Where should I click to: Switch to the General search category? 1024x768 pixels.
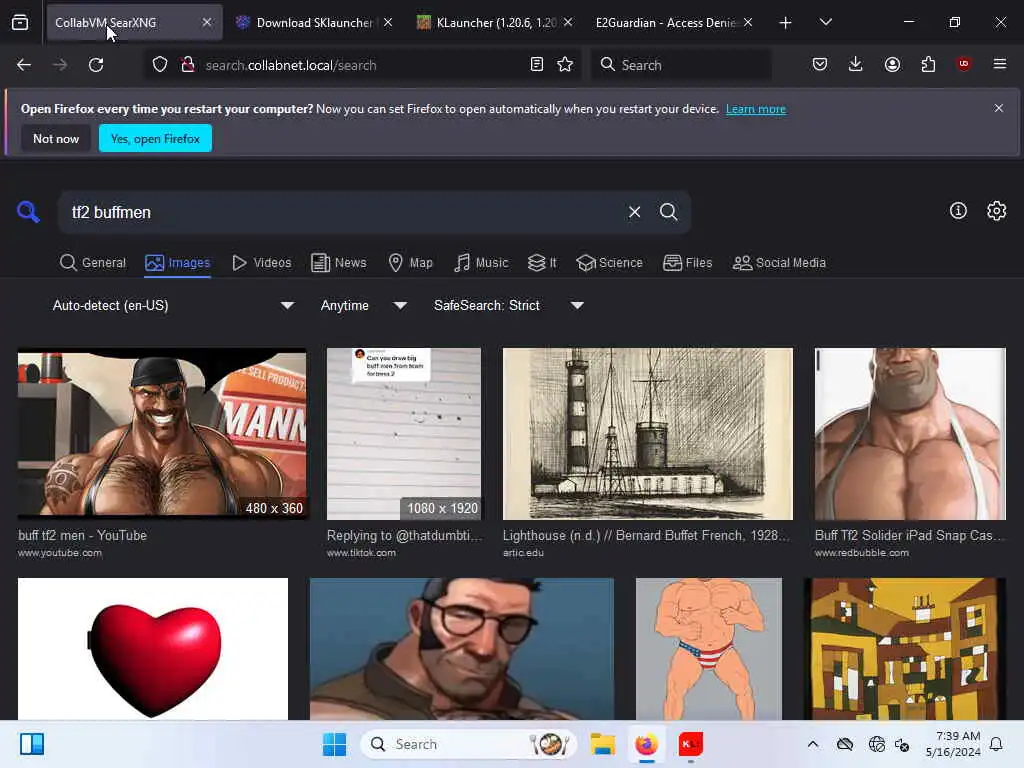click(x=93, y=263)
